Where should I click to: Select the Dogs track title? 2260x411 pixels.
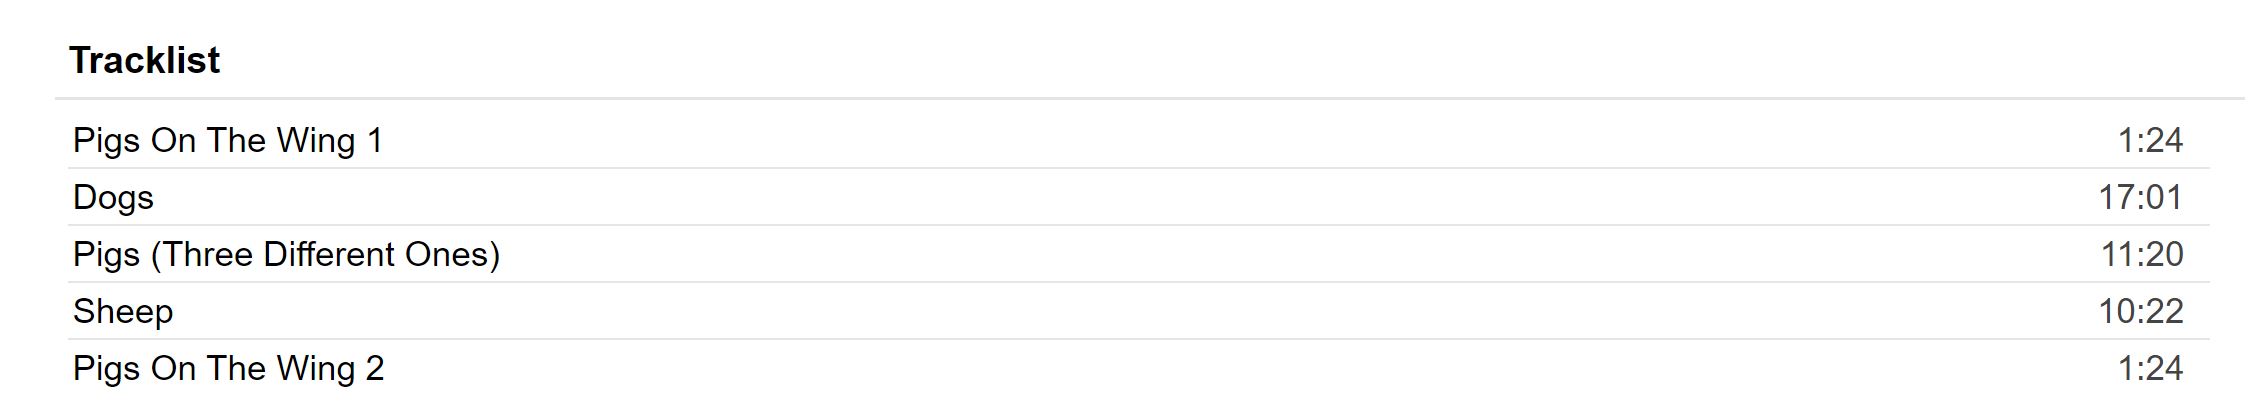pyautogui.click(x=113, y=198)
